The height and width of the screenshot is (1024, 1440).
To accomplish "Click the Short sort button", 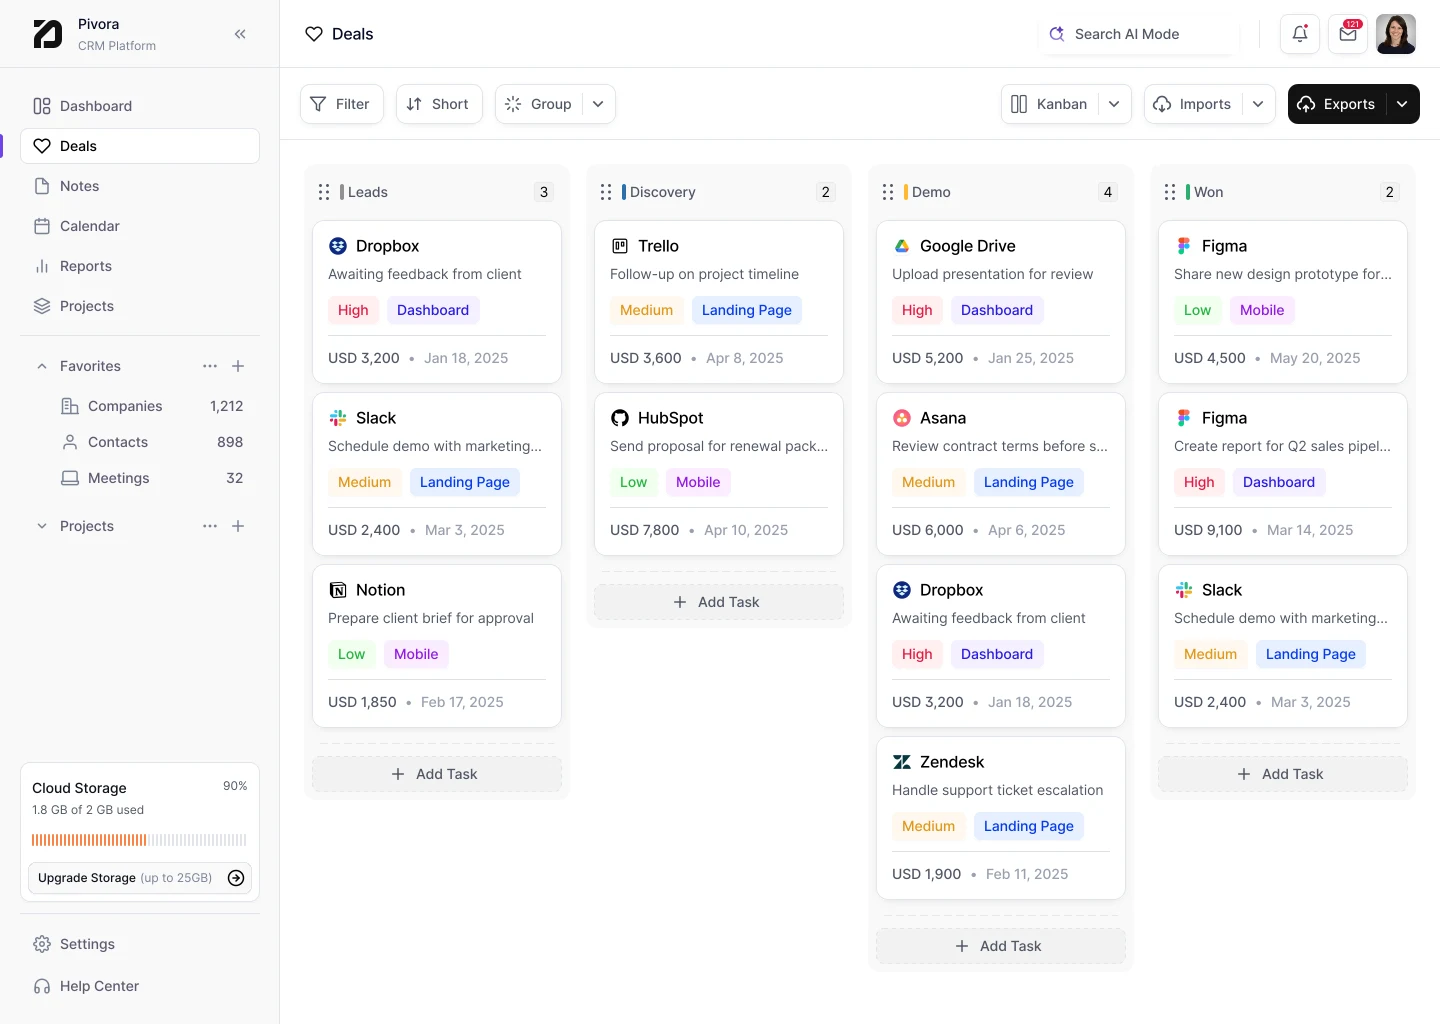I will pos(439,104).
